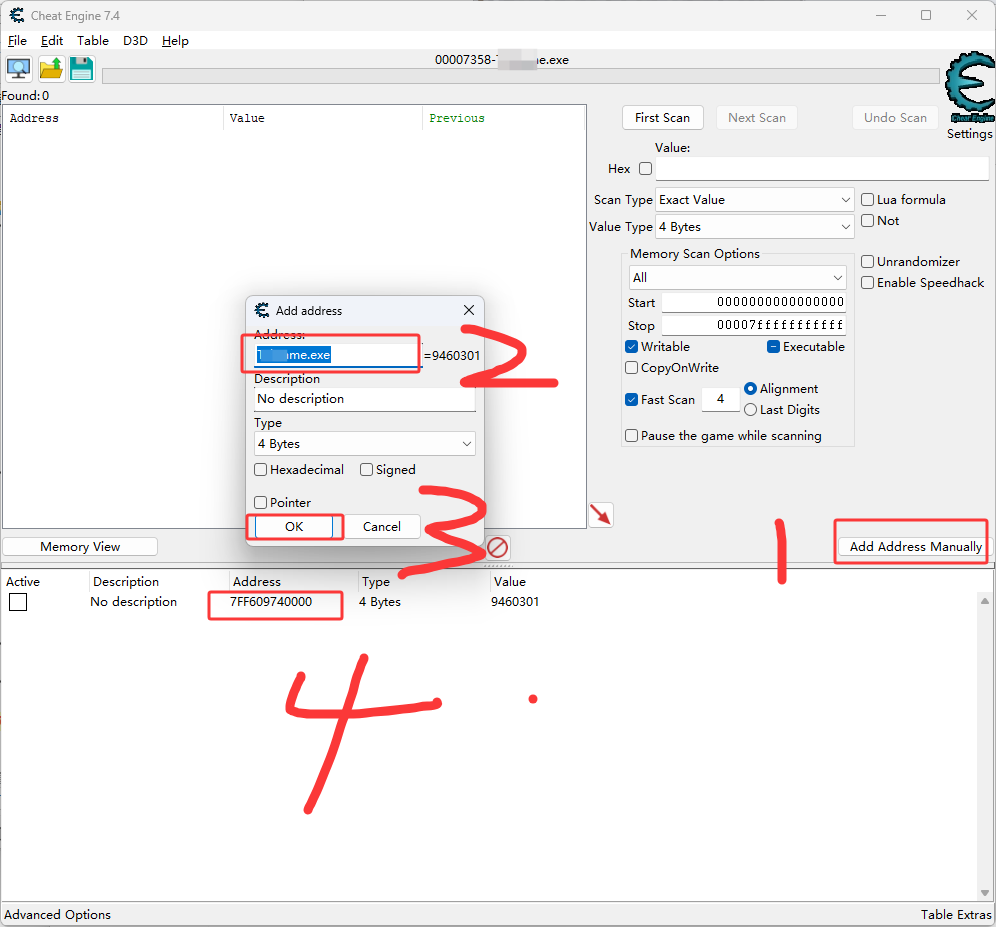
Task: Open the Help menu
Action: click(175, 41)
